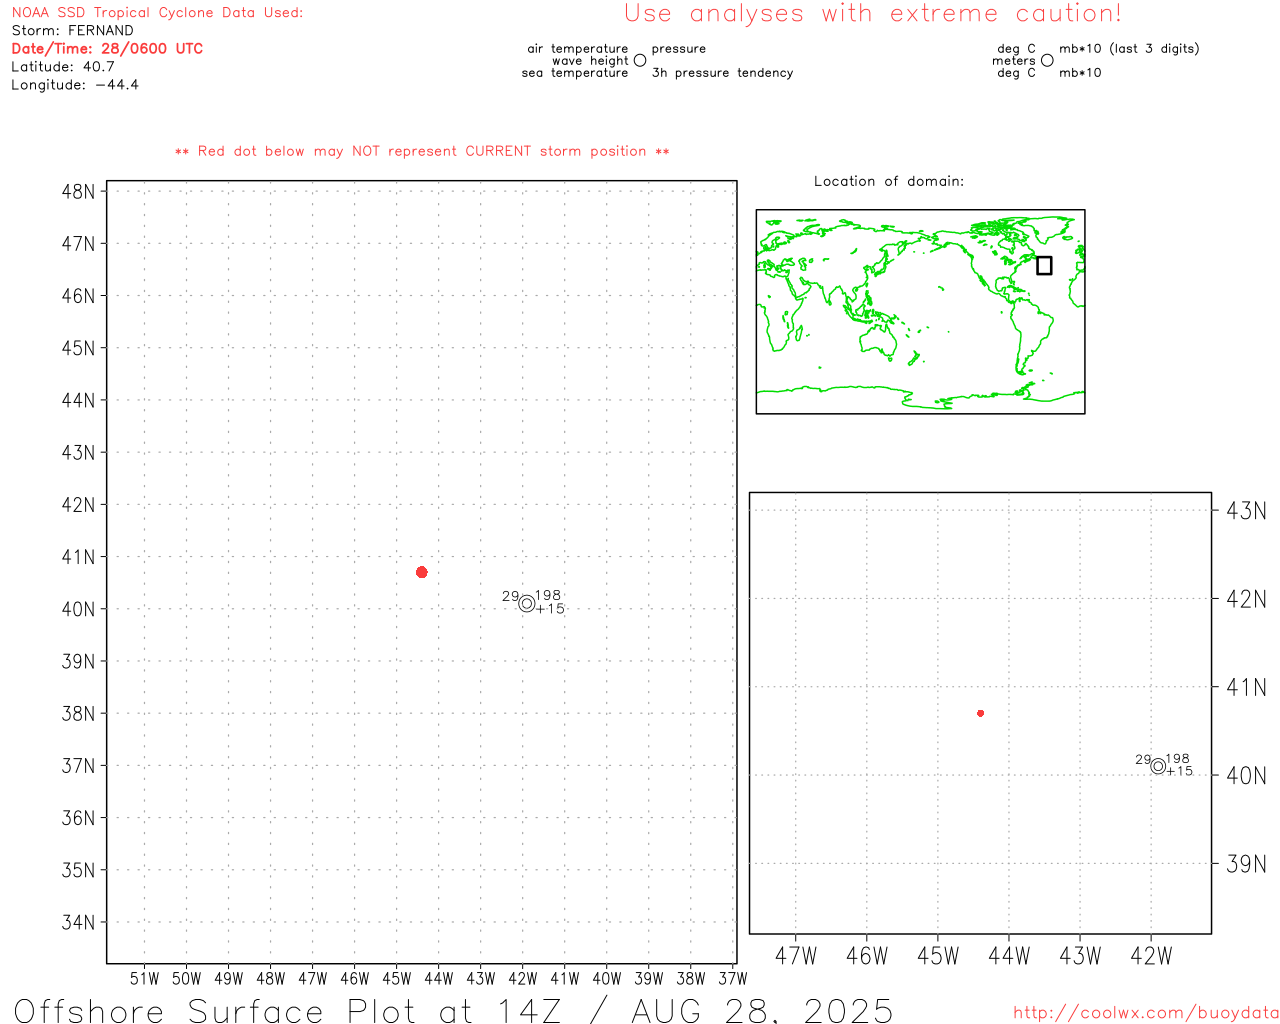This screenshot has width=1280, height=1024.
Task: Click the '37W' longitude label on main map
Action: coord(733,979)
